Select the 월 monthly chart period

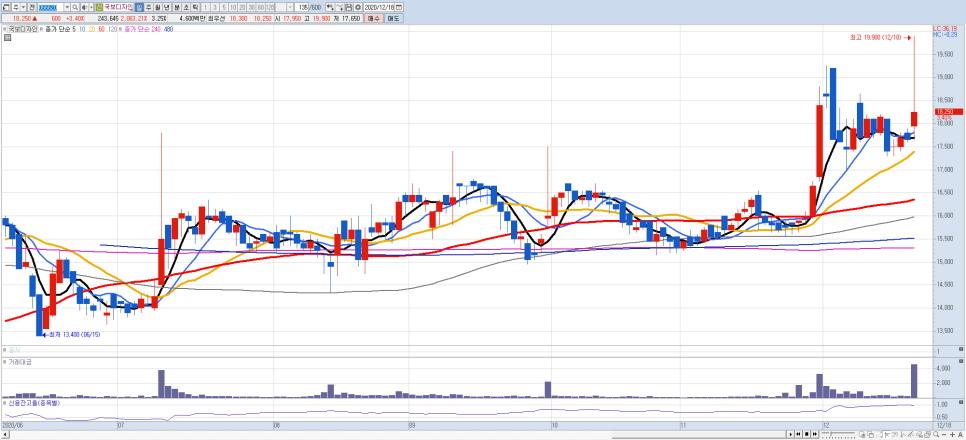(x=157, y=7)
